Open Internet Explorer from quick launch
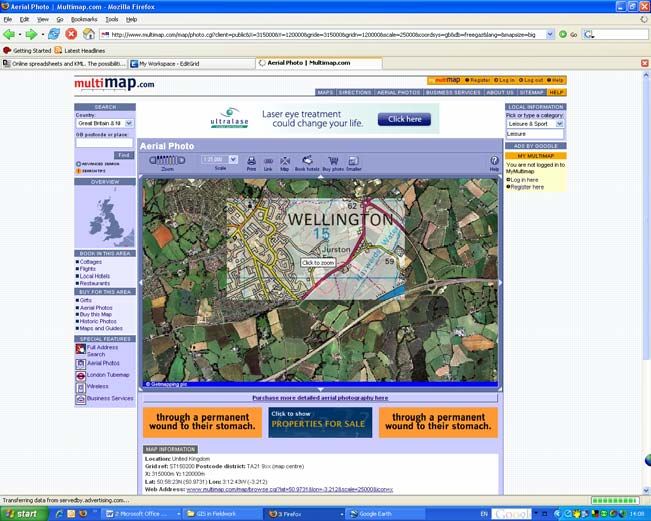651x521 pixels. click(59, 514)
